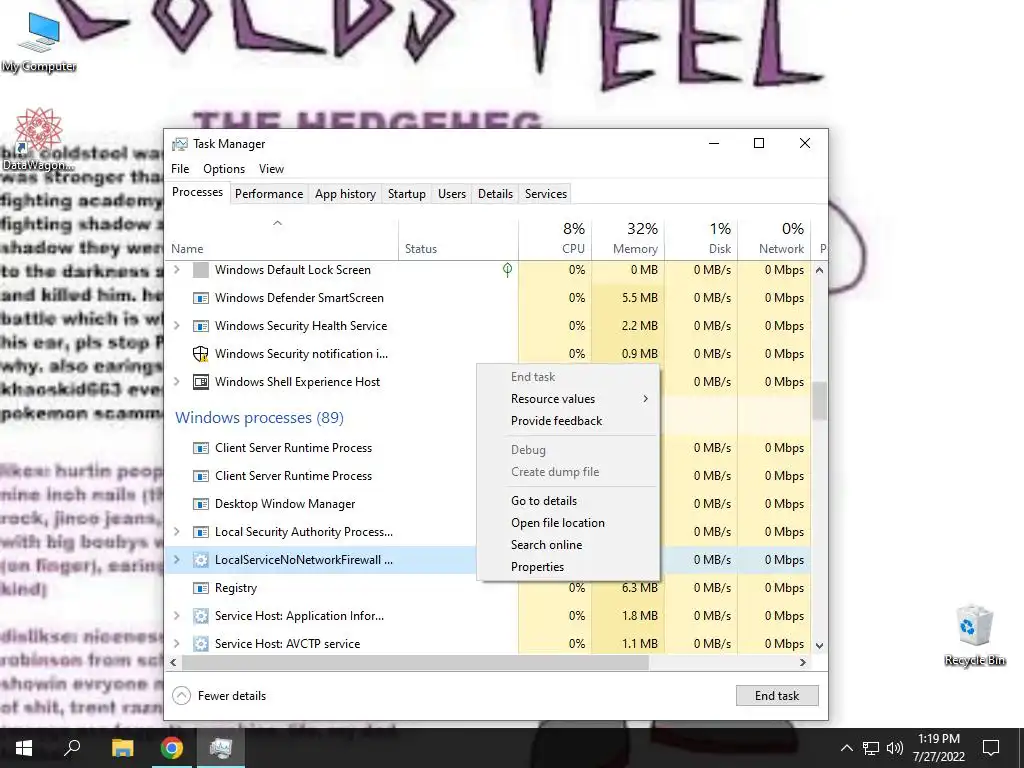Viewport: 1024px width, 768px height.
Task: Open the View menu
Action: point(271,169)
